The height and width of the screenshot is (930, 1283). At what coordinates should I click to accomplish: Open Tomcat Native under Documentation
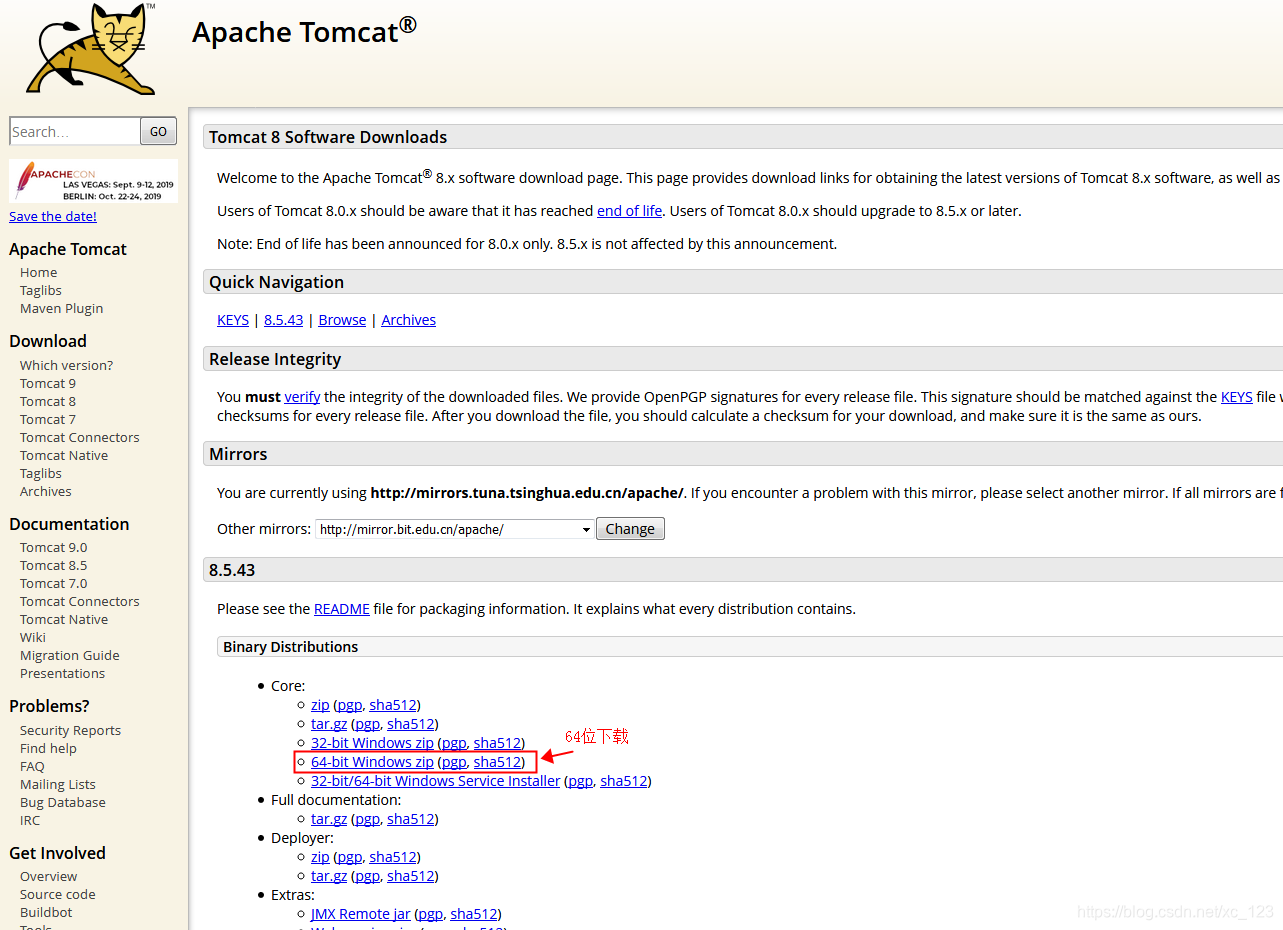(64, 620)
